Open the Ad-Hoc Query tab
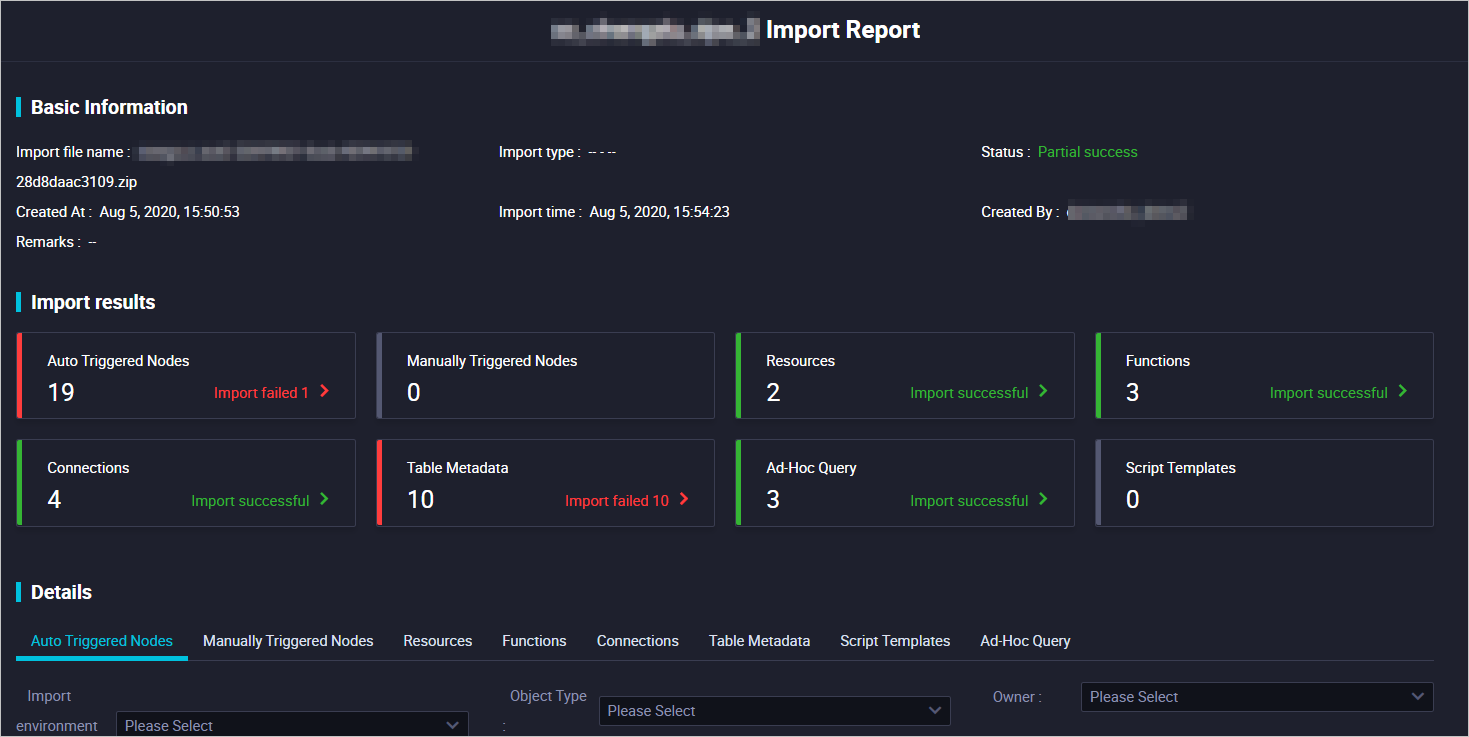1469x737 pixels. click(x=1025, y=641)
